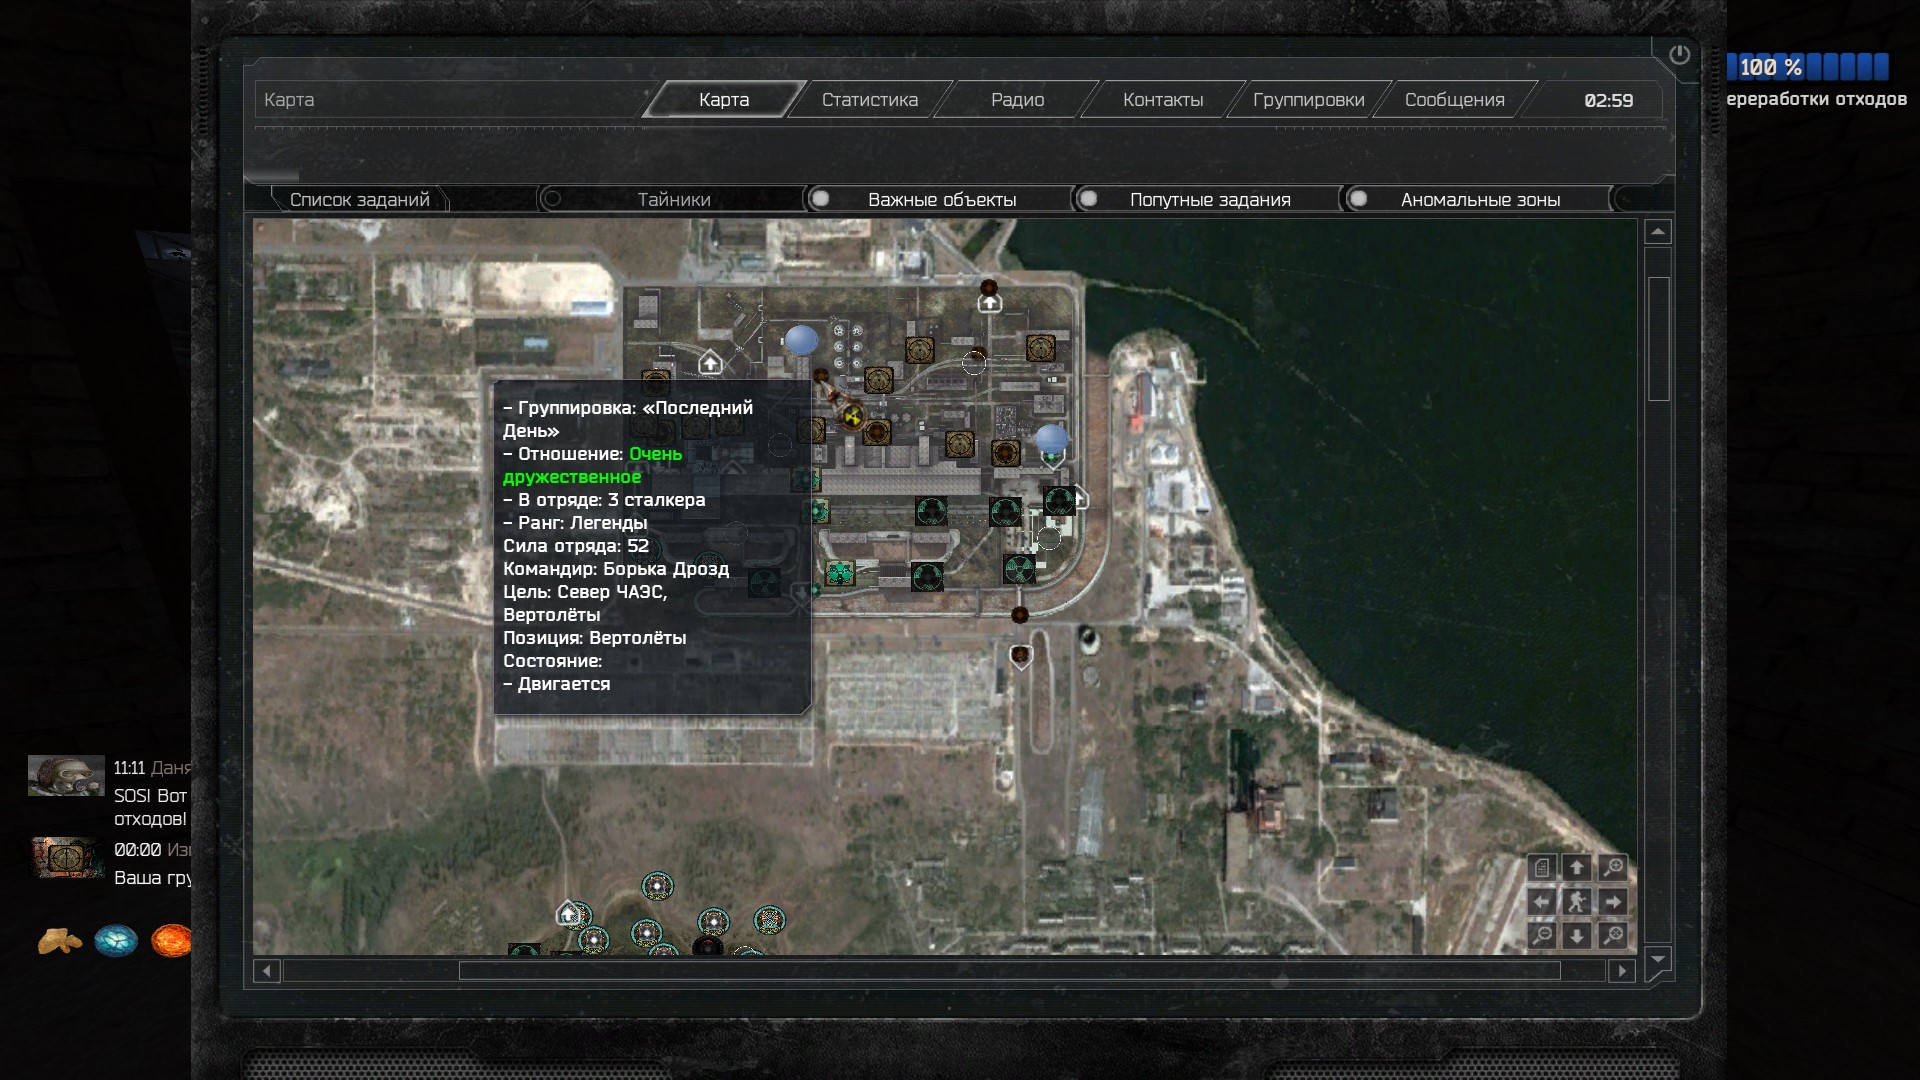Center map on player with stalker icon
Image resolution: width=1920 pixels, height=1080 pixels.
(x=1577, y=902)
